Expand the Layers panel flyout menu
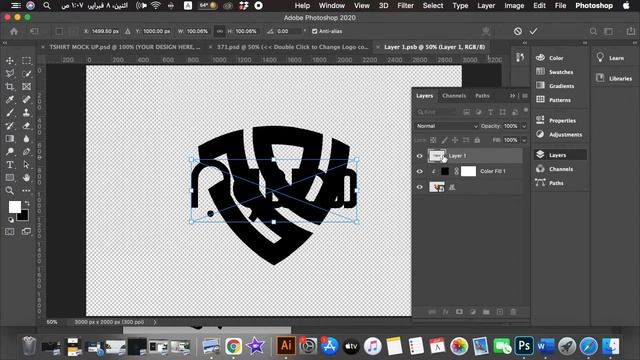The height and width of the screenshot is (360, 640). [525, 96]
